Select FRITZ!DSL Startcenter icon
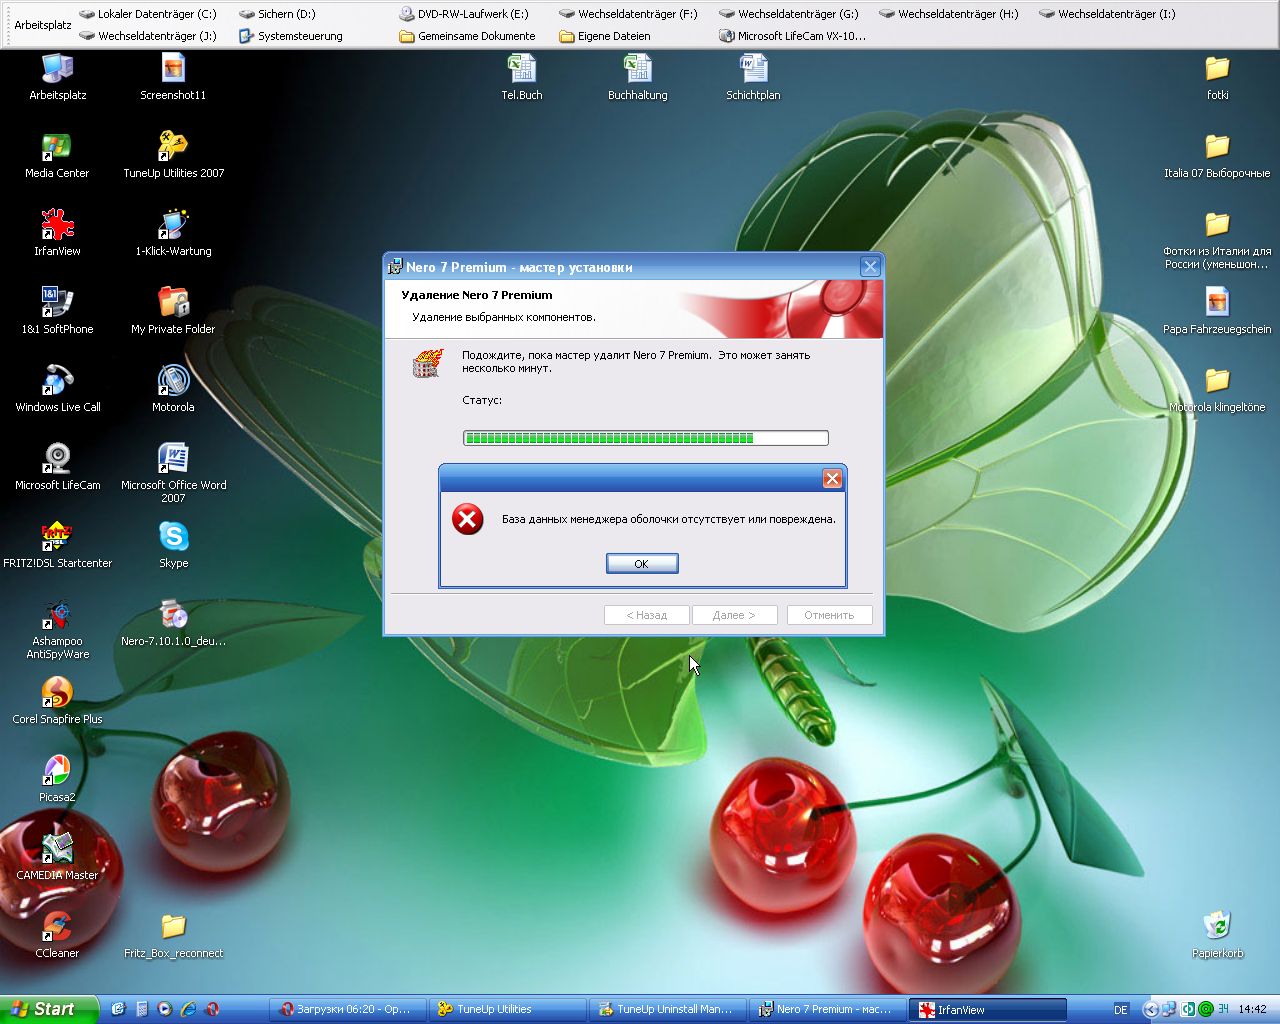1280x1024 pixels. [x=57, y=545]
